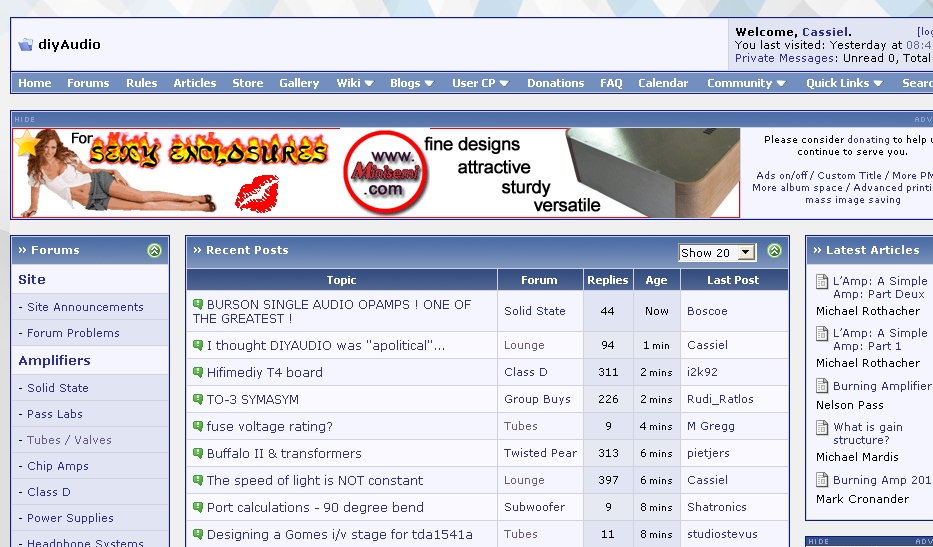
Task: Open Site category heading in sidebar
Action: [32, 279]
